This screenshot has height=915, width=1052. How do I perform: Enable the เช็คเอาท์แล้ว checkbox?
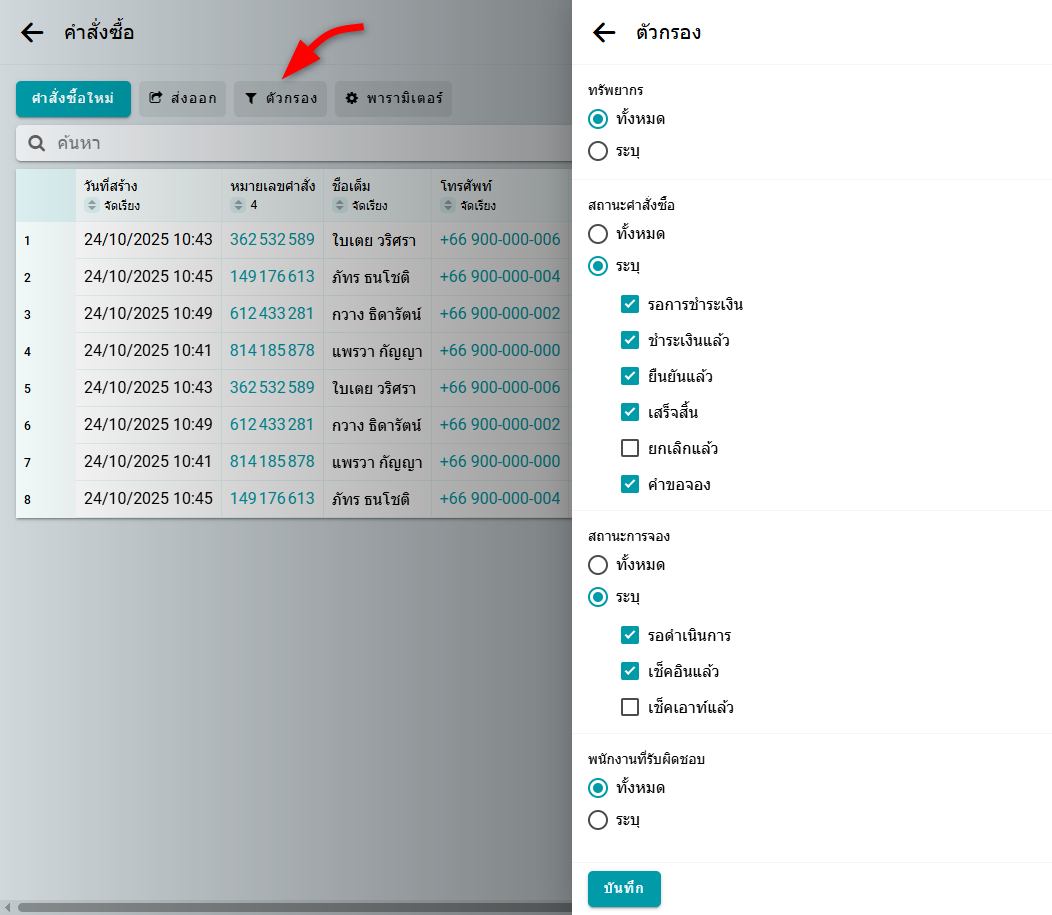[x=630, y=707]
